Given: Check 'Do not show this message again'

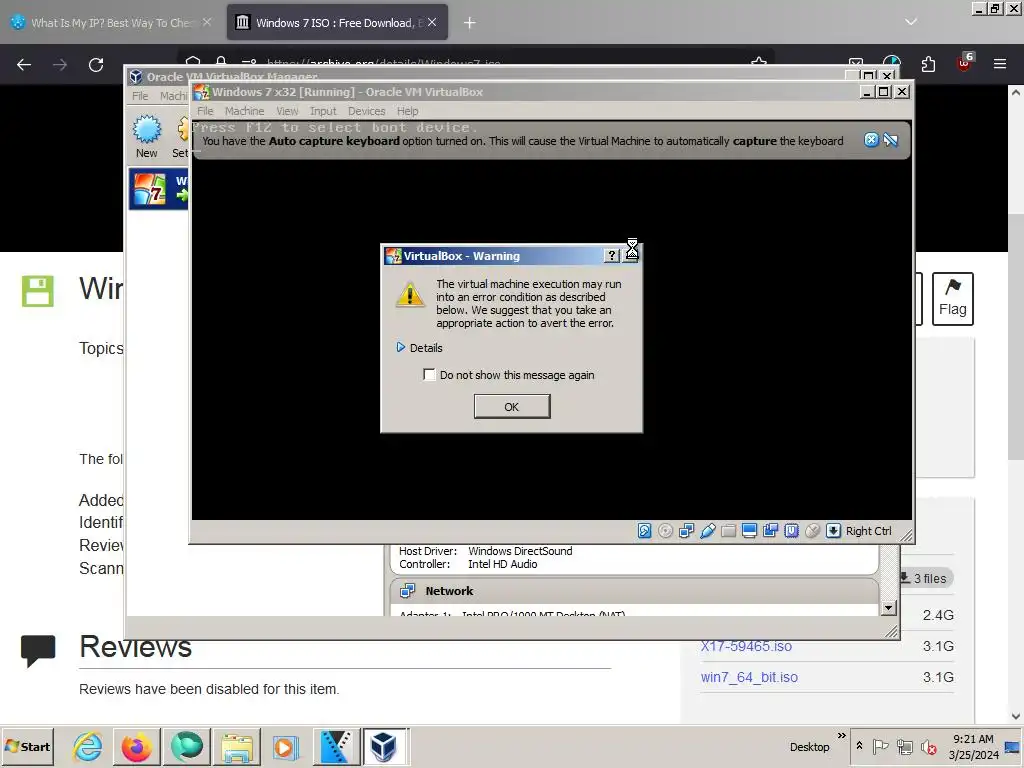Looking at the screenshot, I should (x=429, y=375).
